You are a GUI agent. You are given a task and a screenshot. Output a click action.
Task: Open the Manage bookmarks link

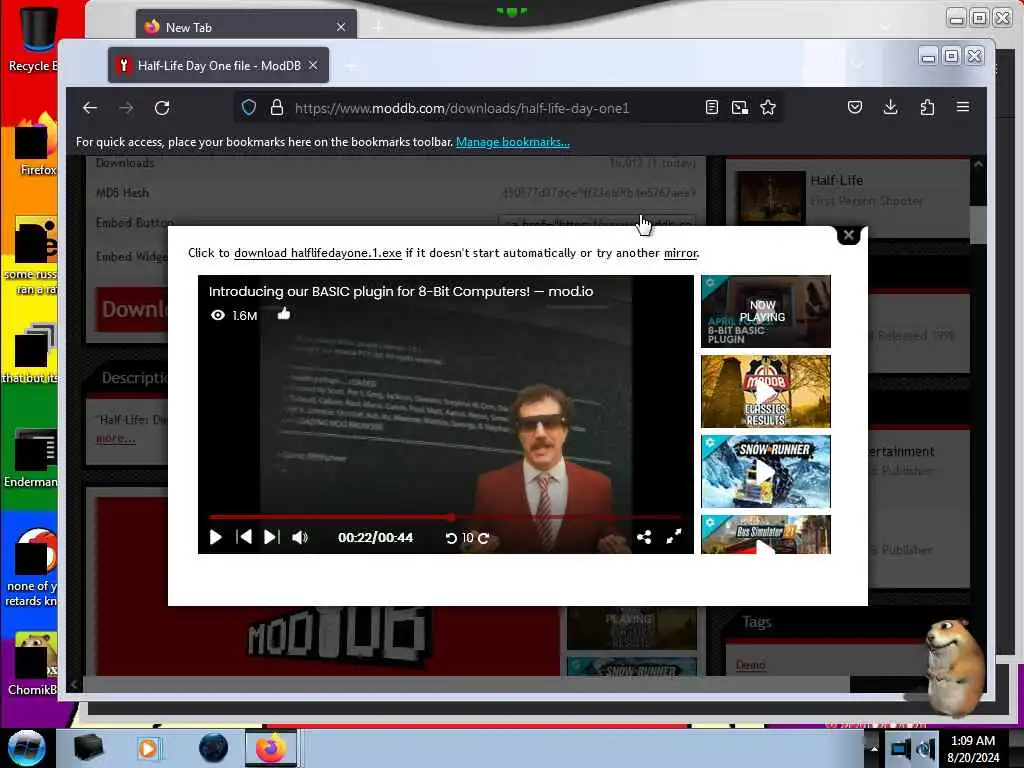pyautogui.click(x=513, y=142)
